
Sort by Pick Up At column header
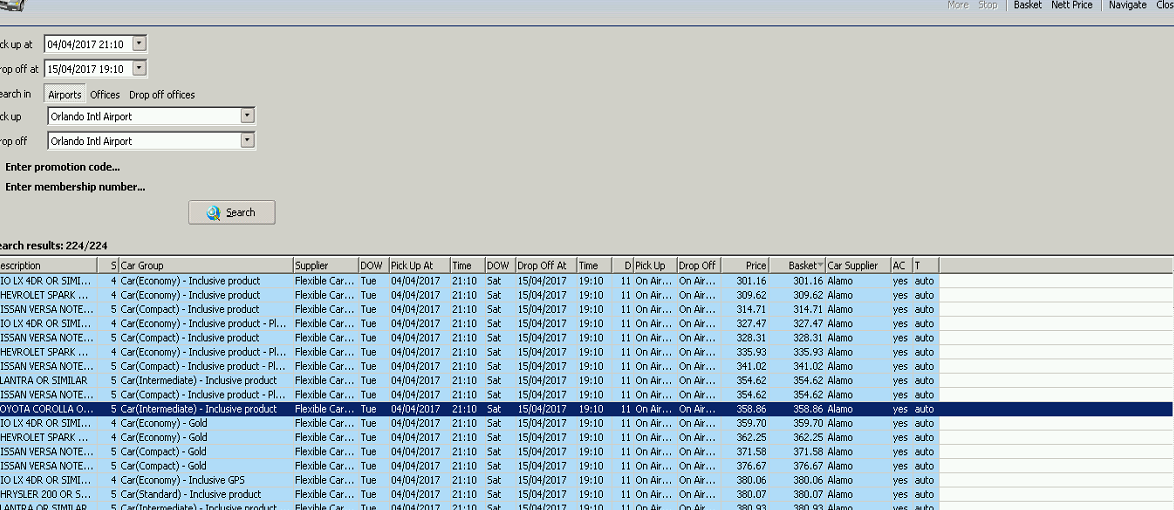coord(419,265)
